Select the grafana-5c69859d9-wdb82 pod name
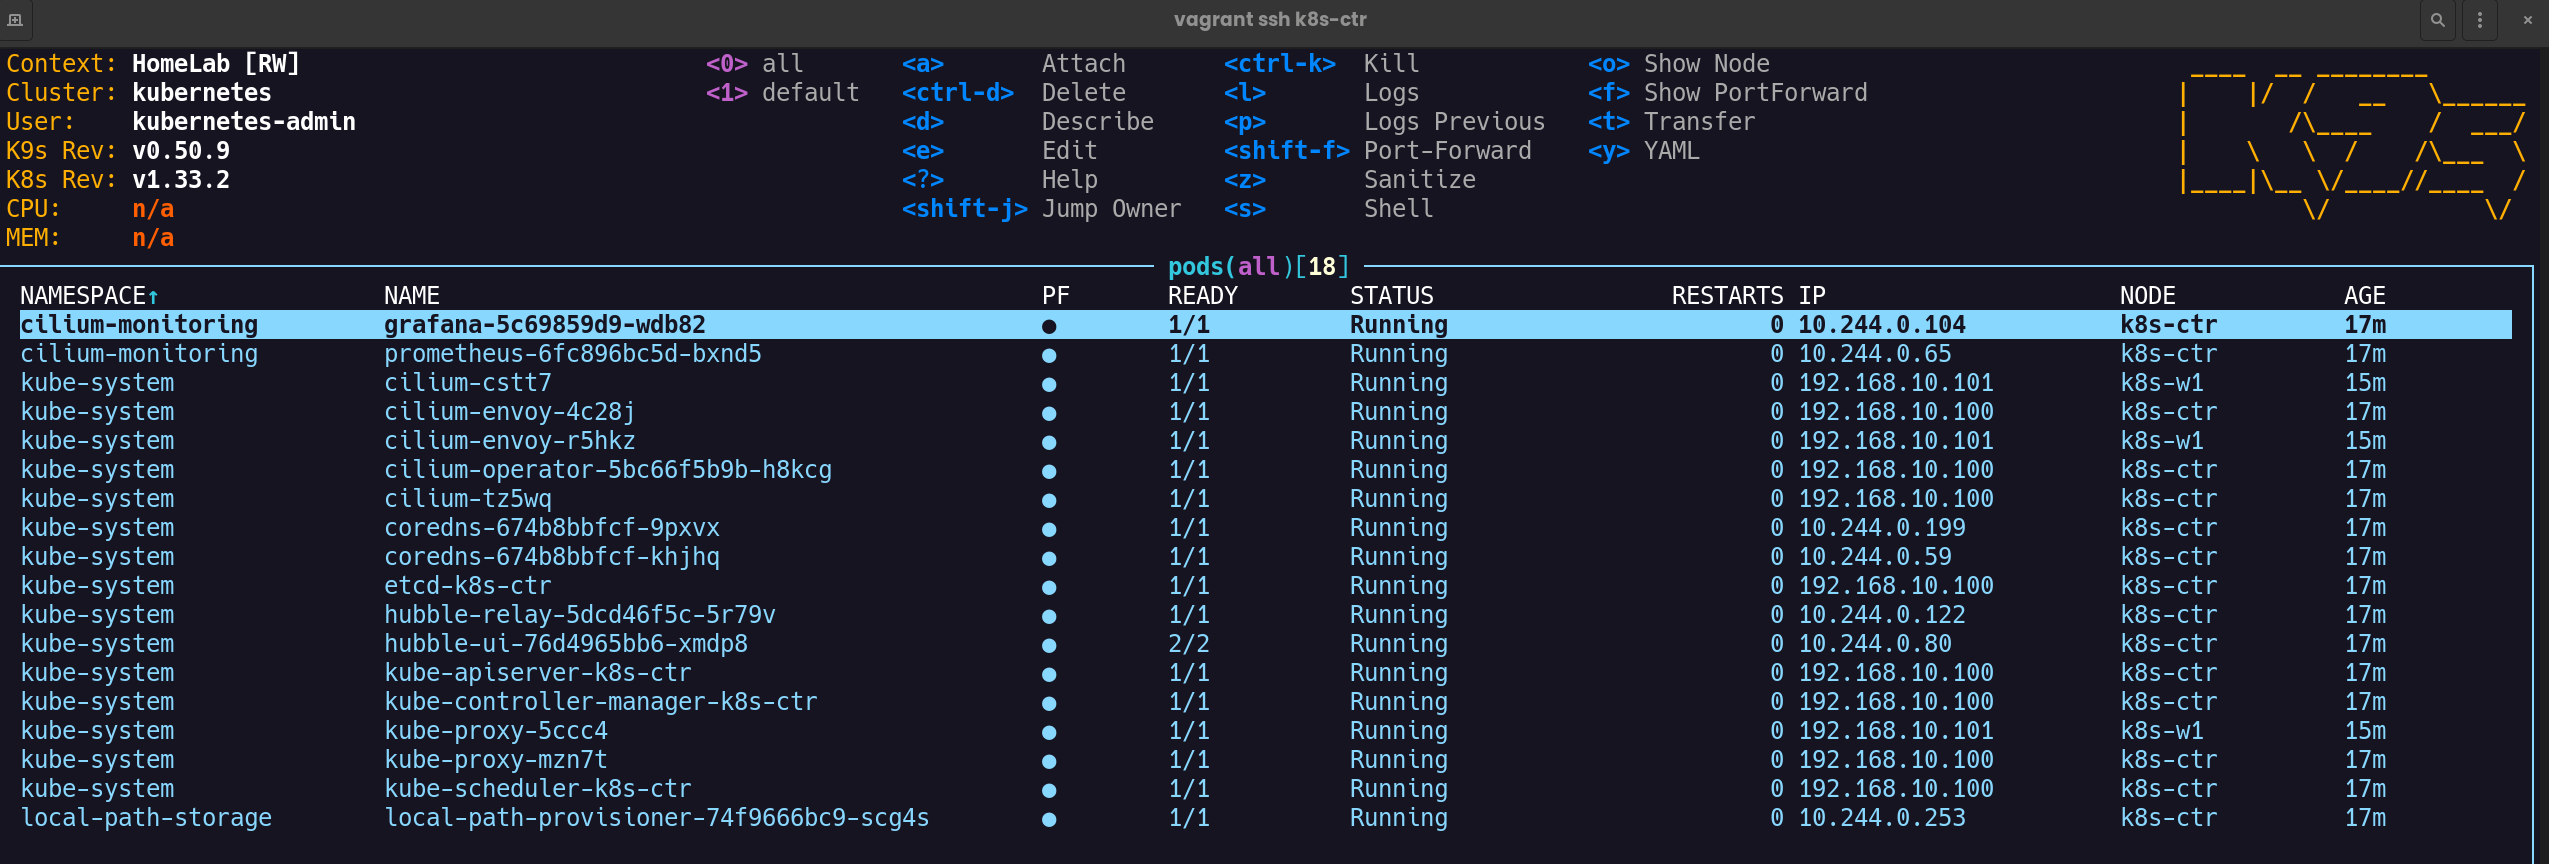 click(545, 325)
